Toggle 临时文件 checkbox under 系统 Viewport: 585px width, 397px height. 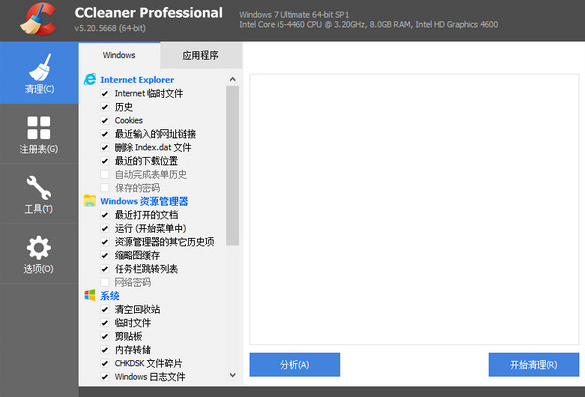coord(105,323)
